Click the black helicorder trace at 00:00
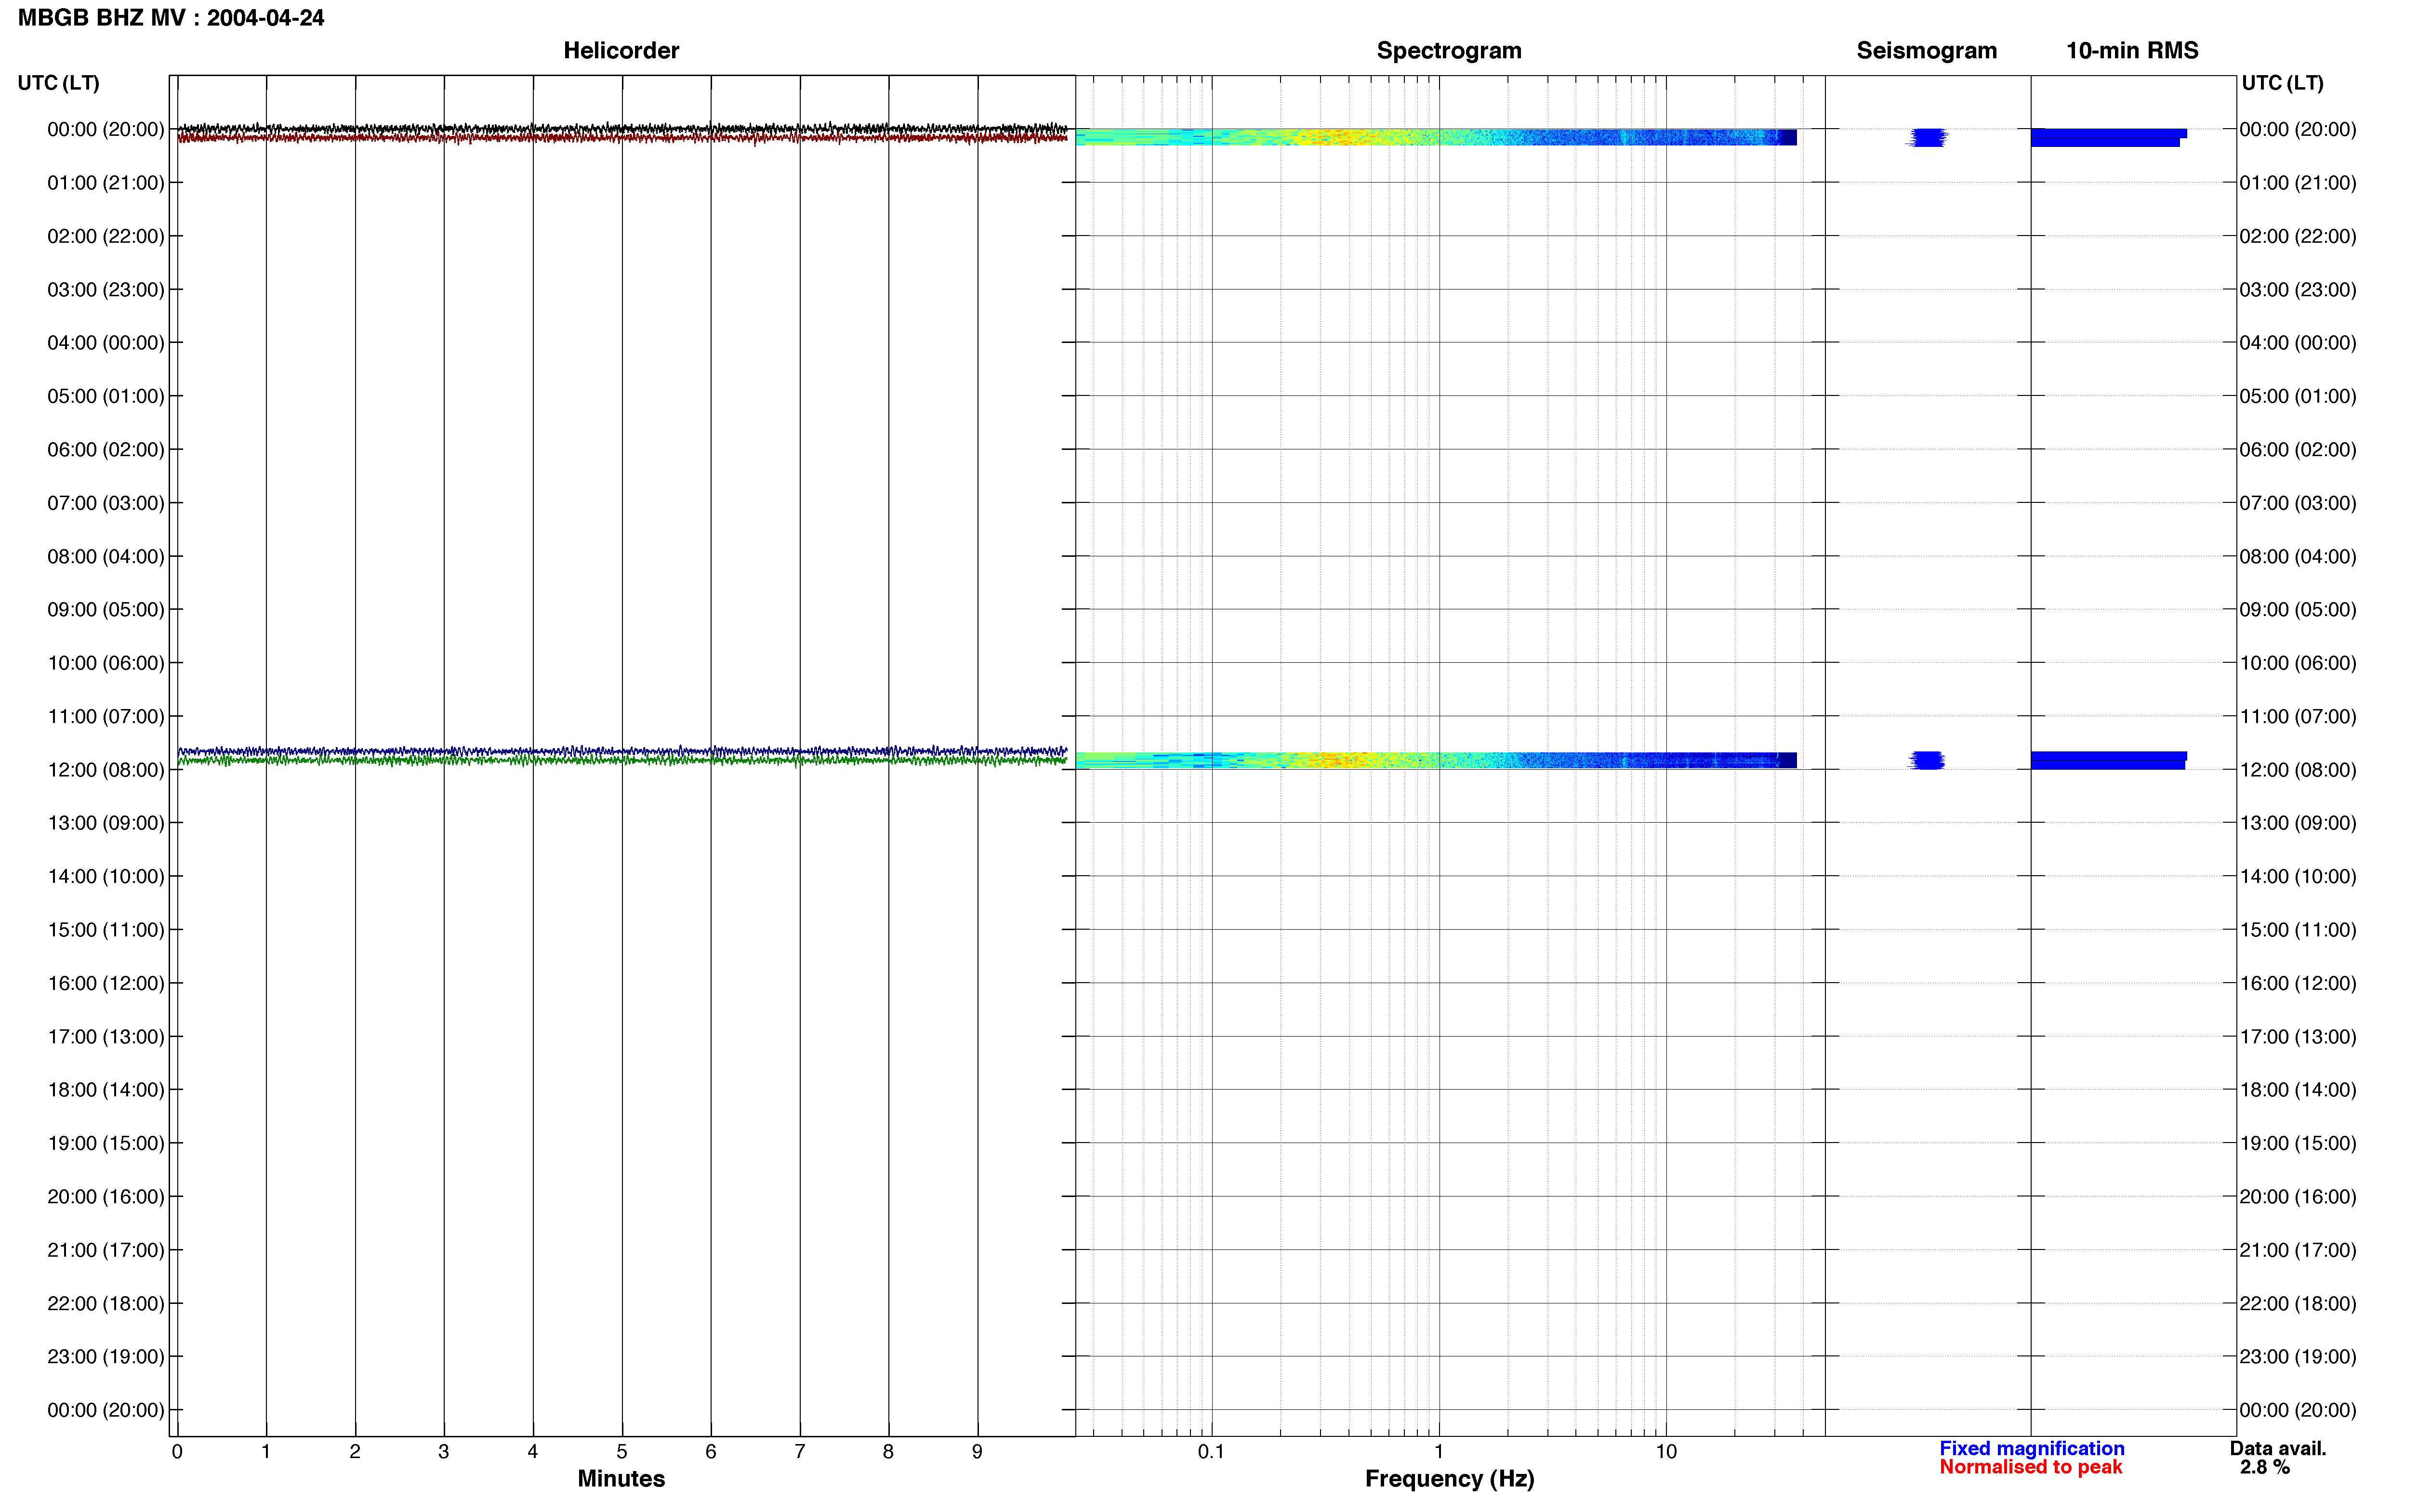Screen dimensions: 2418x1512 click(x=622, y=128)
